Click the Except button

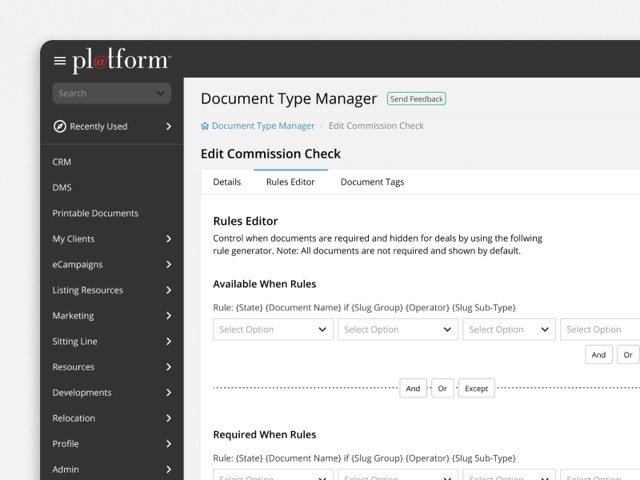tap(476, 389)
